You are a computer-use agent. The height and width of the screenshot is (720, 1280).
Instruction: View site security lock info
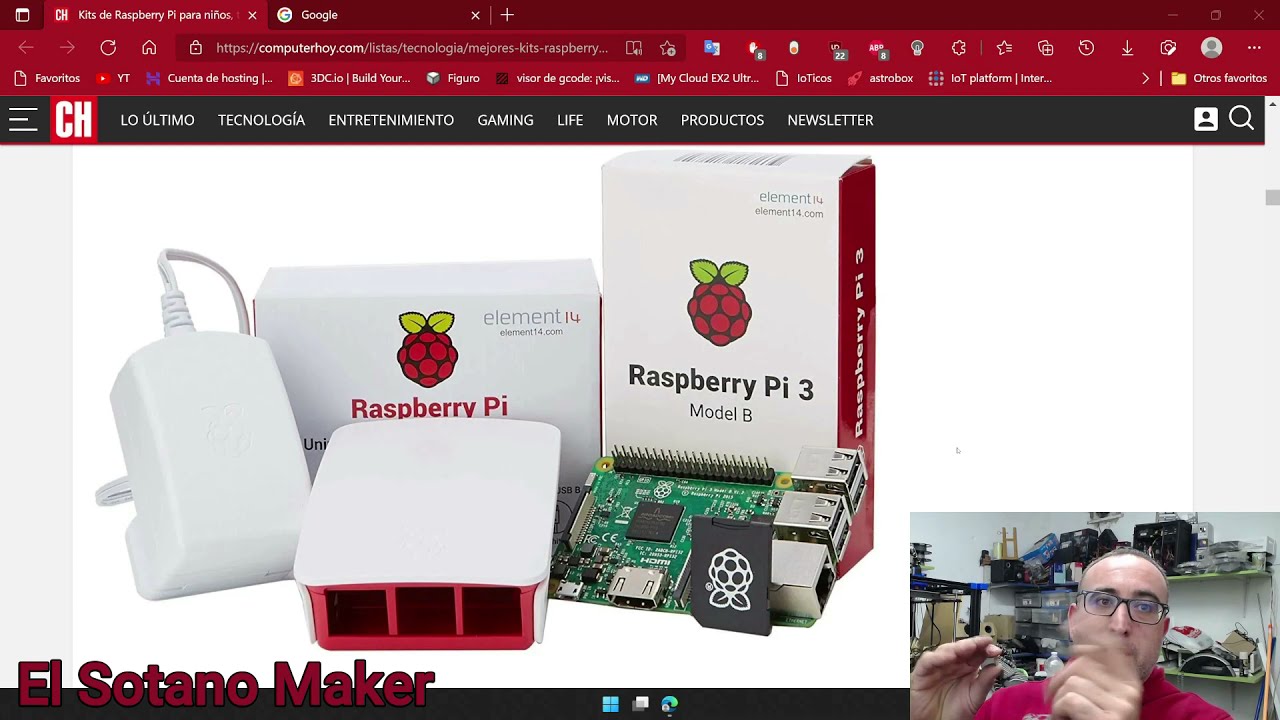tap(196, 48)
